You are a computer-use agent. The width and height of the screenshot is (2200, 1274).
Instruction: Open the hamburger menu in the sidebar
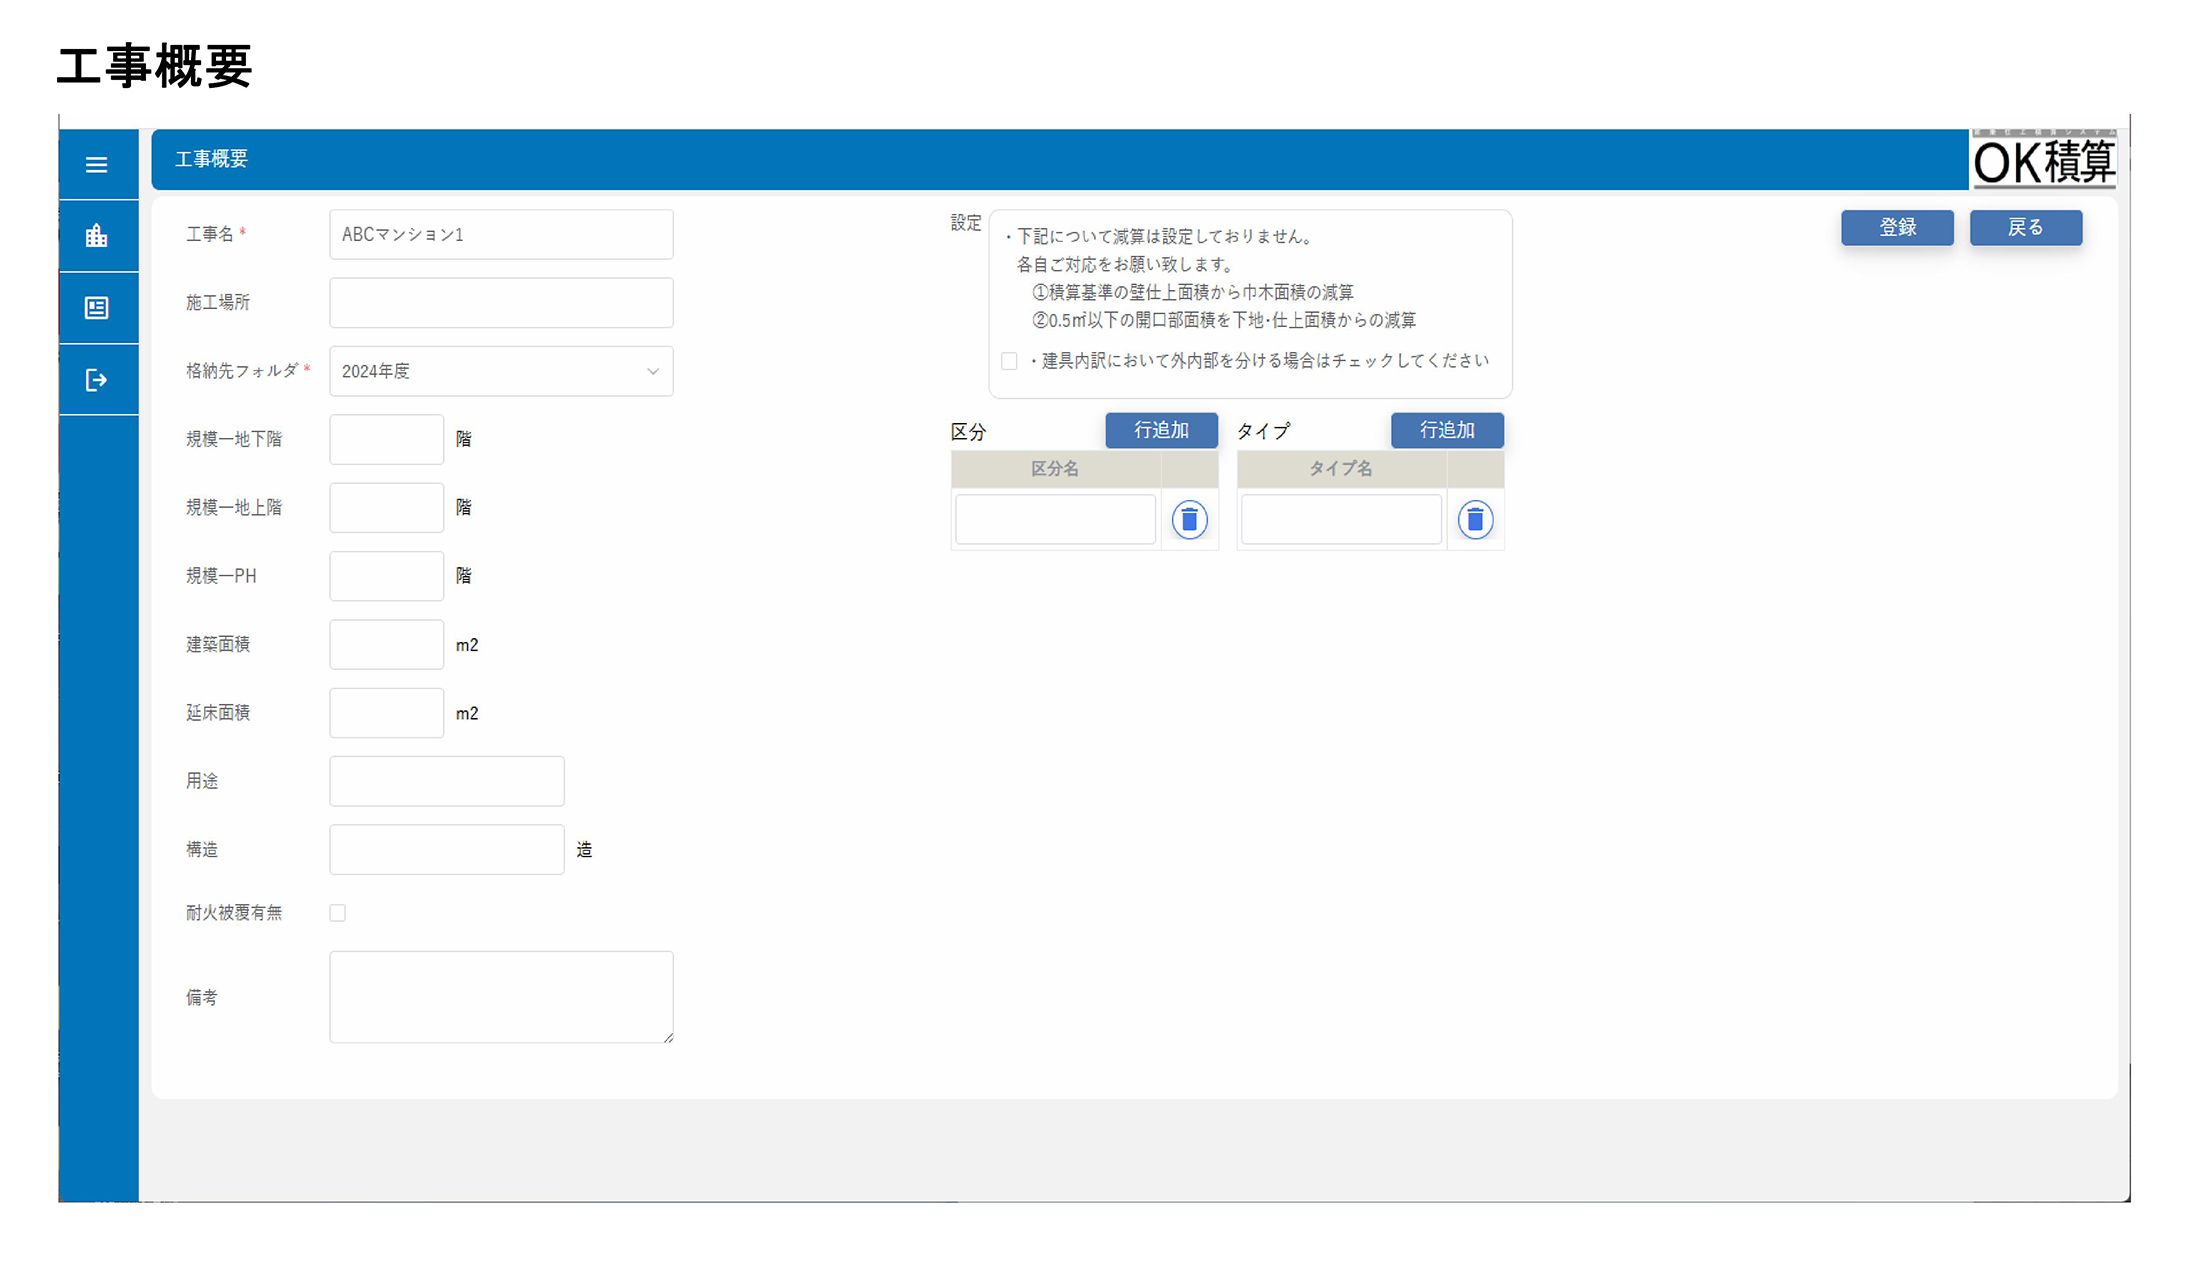(96, 165)
